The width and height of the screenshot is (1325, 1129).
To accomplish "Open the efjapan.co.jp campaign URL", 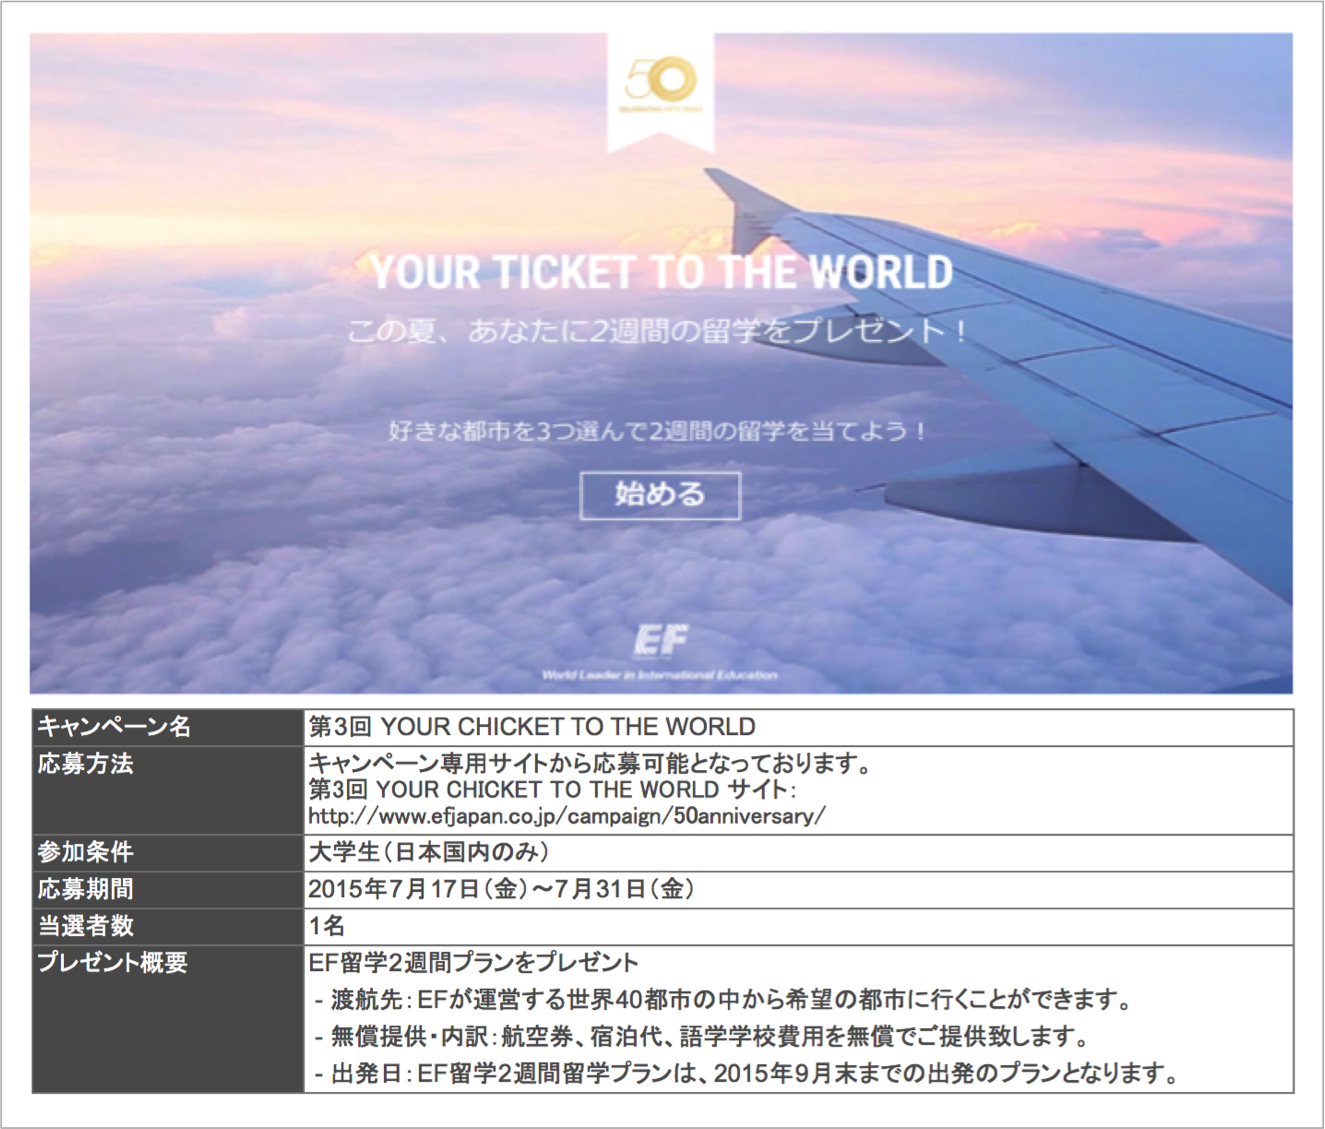I will tap(566, 816).
